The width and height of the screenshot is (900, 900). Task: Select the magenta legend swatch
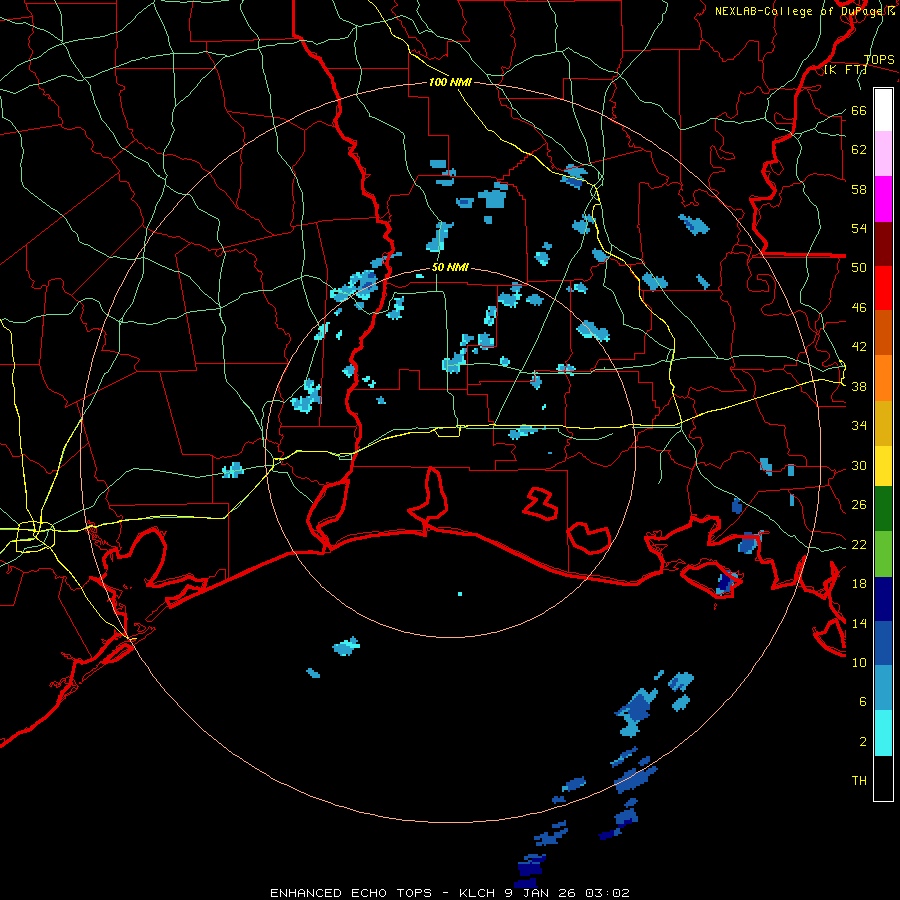883,199
